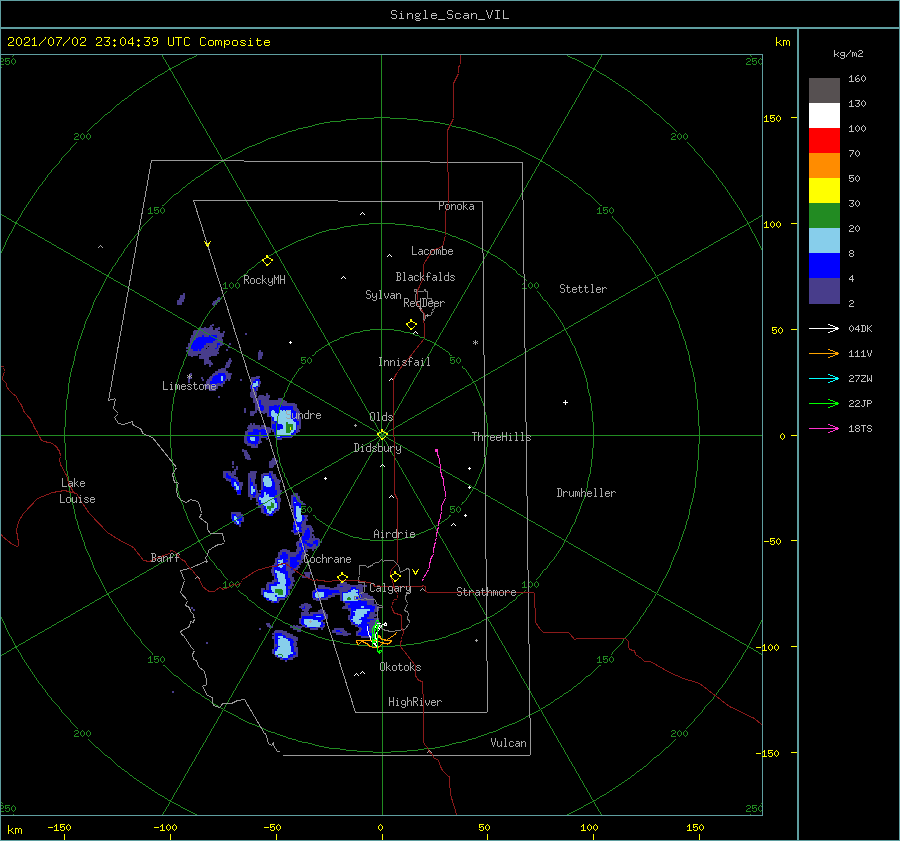
Task: Click the radar site diamond at Olds center
Action: point(382,435)
